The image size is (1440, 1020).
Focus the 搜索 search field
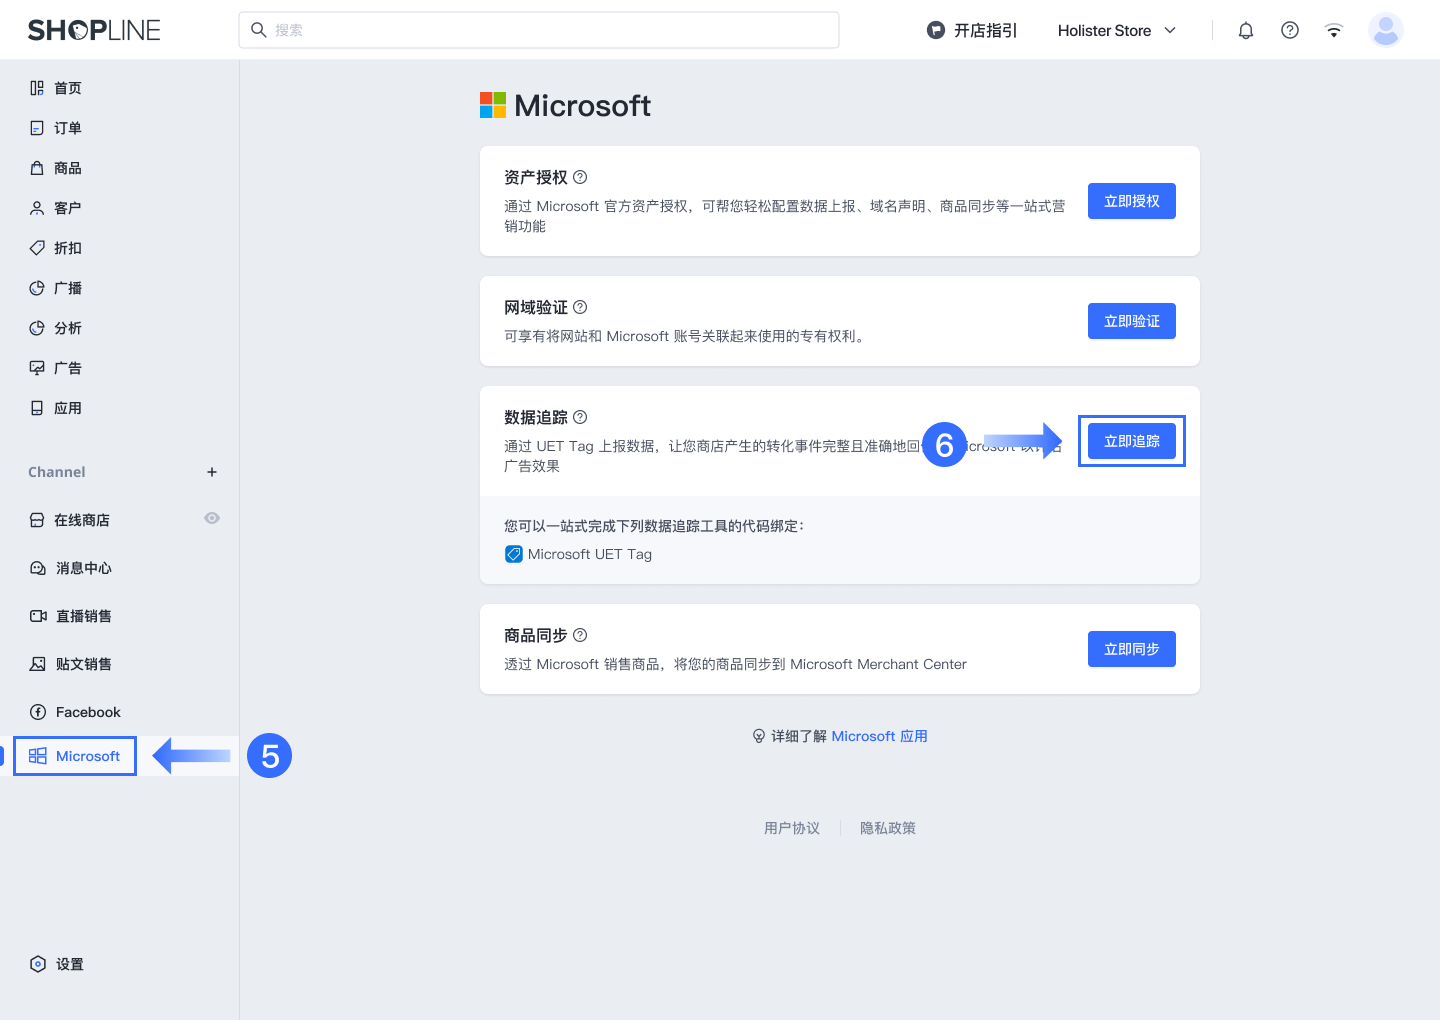click(539, 30)
